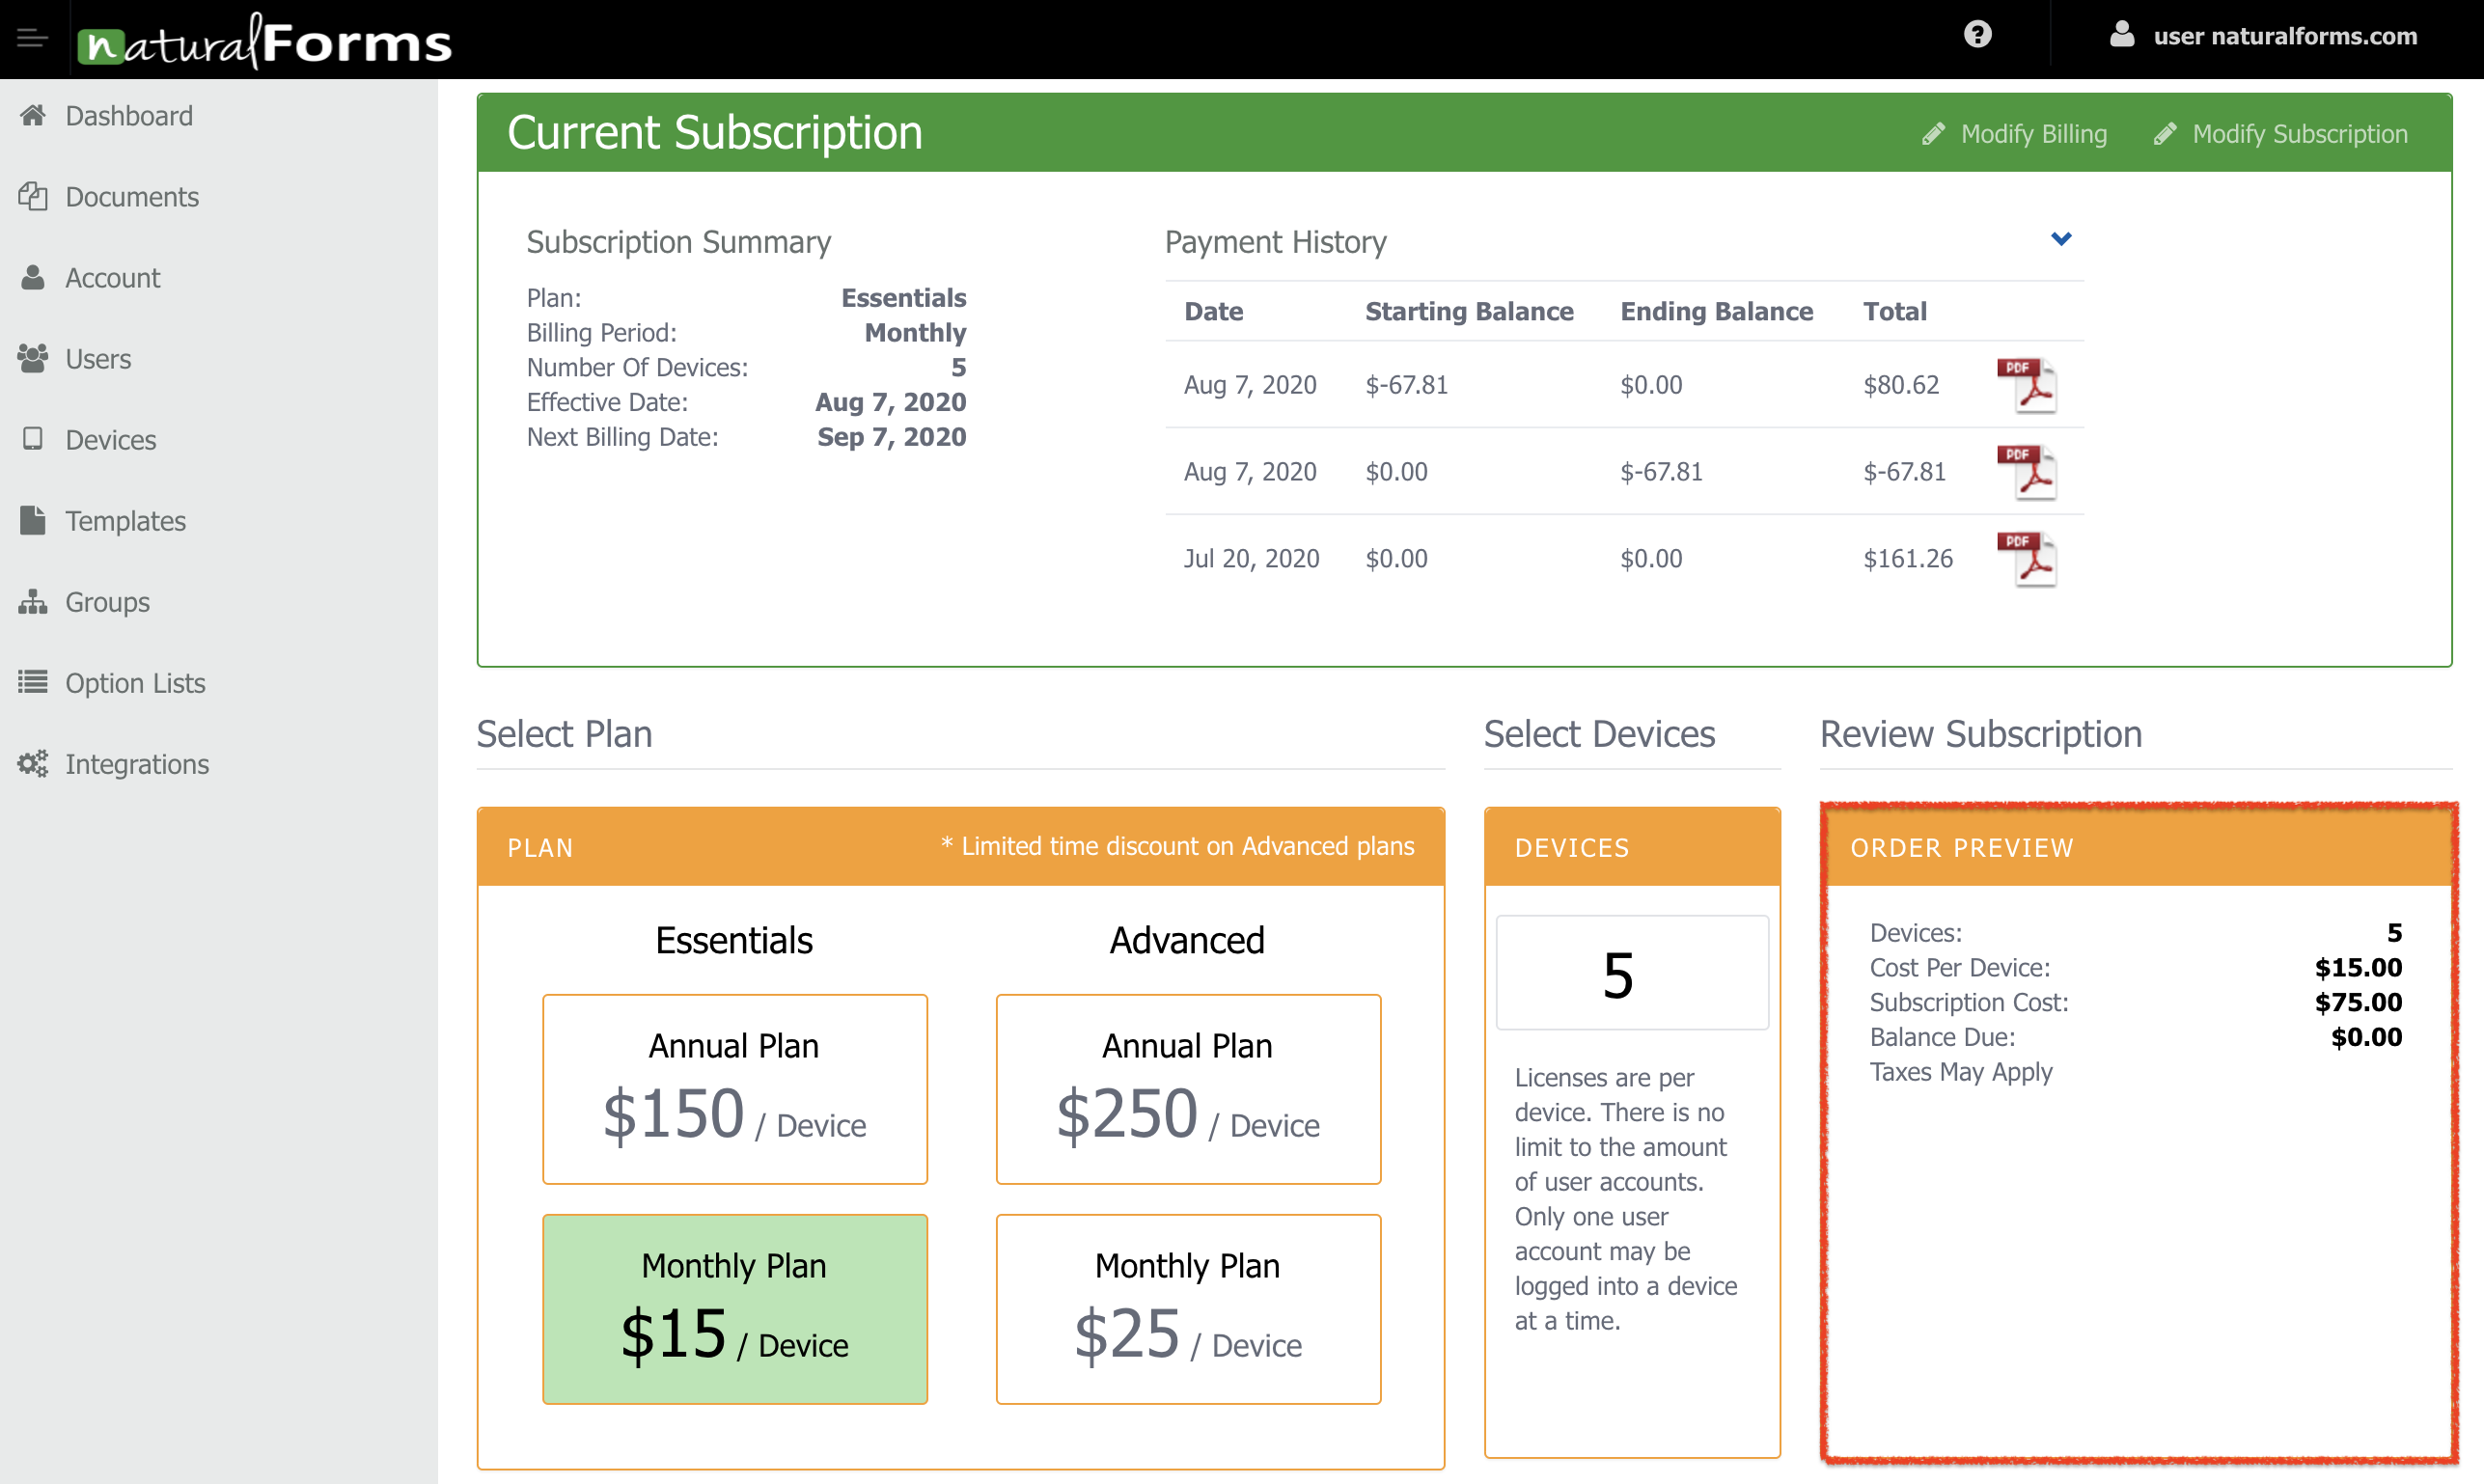Click the user account icon top right
The image size is (2484, 1484).
coord(2124,36)
